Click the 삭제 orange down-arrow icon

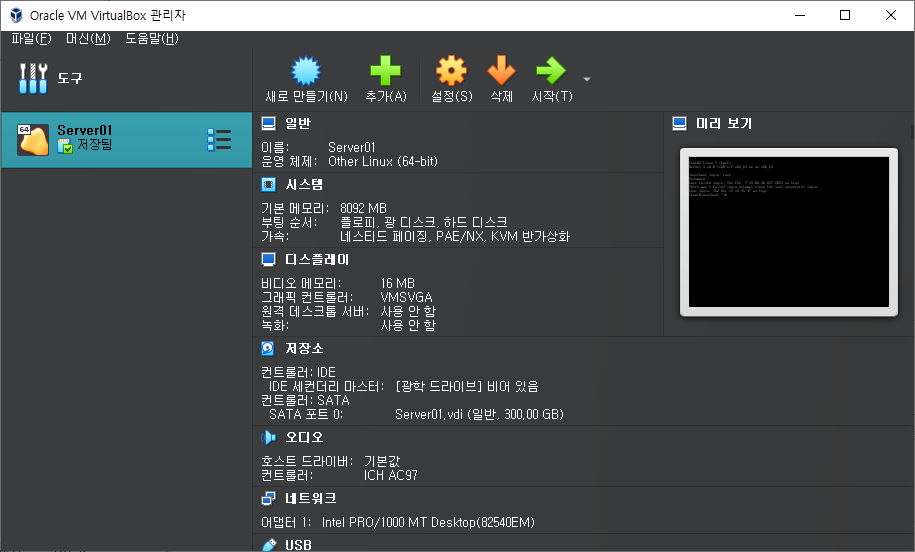coord(501,71)
